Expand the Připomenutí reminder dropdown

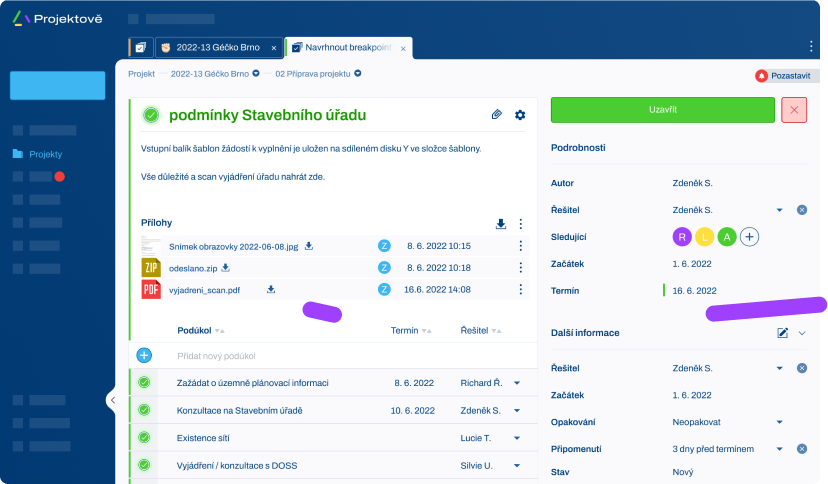click(x=779, y=449)
